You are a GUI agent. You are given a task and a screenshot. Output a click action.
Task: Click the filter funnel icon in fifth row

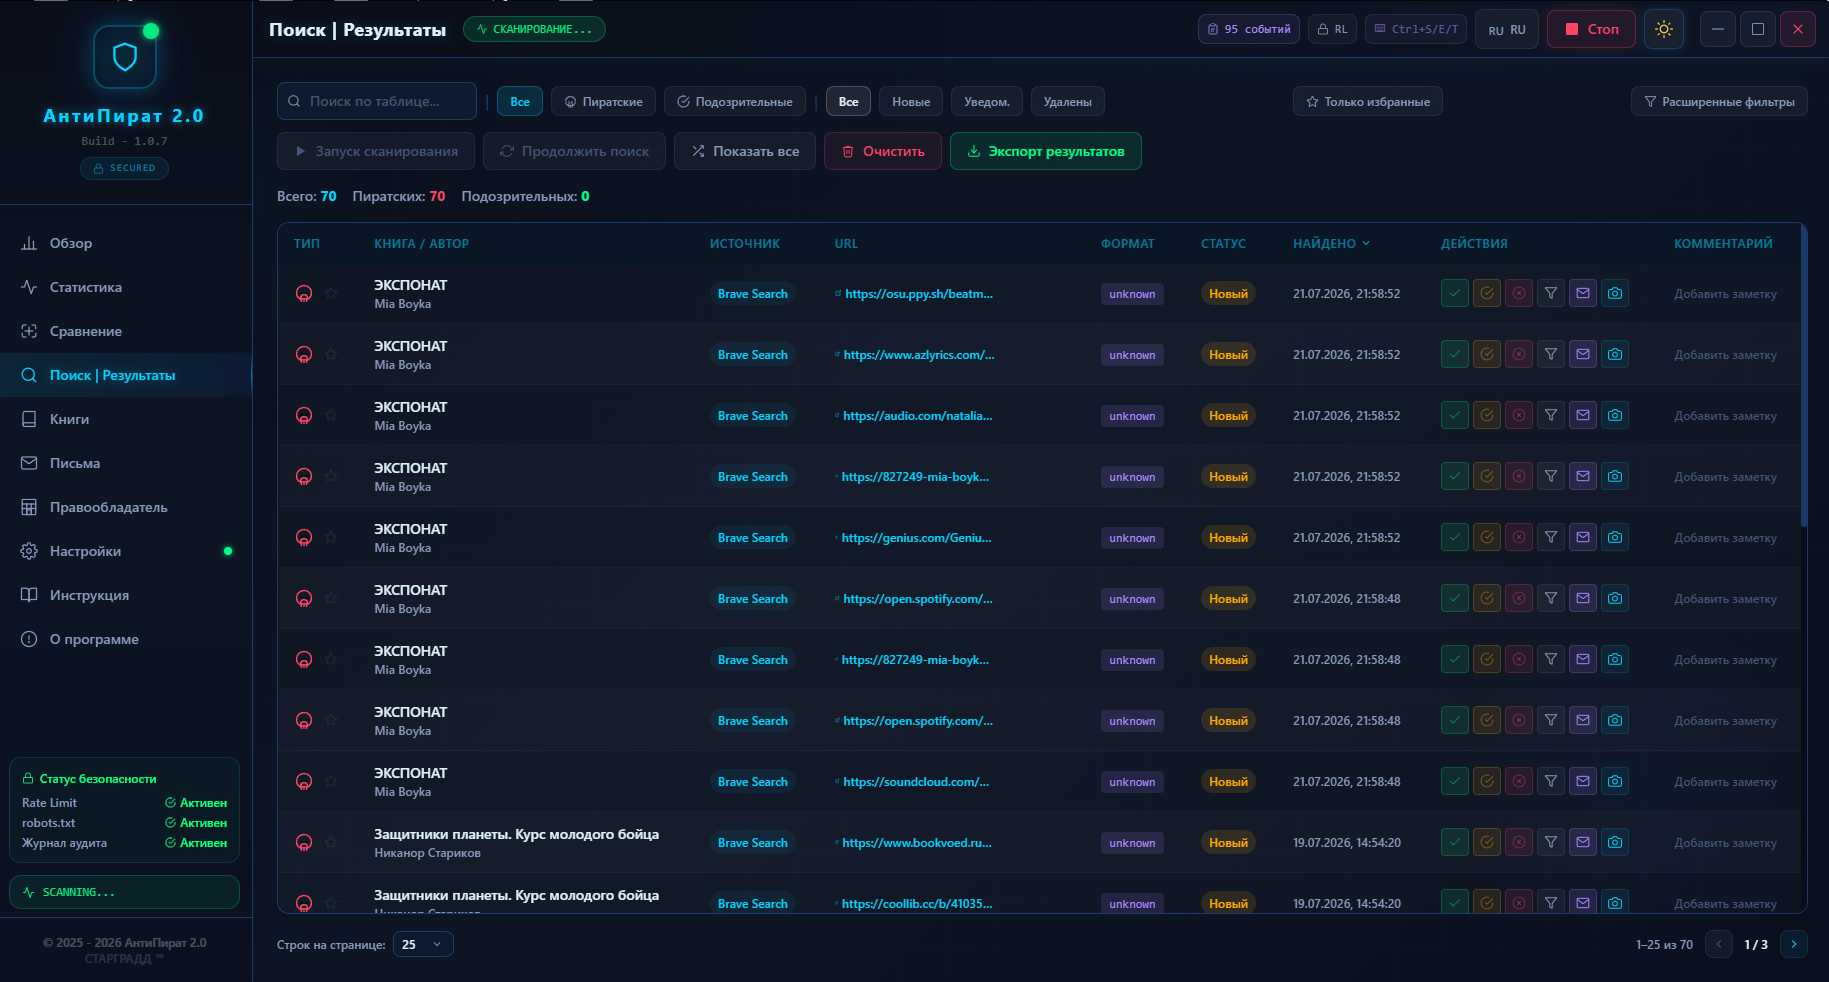[1551, 537]
